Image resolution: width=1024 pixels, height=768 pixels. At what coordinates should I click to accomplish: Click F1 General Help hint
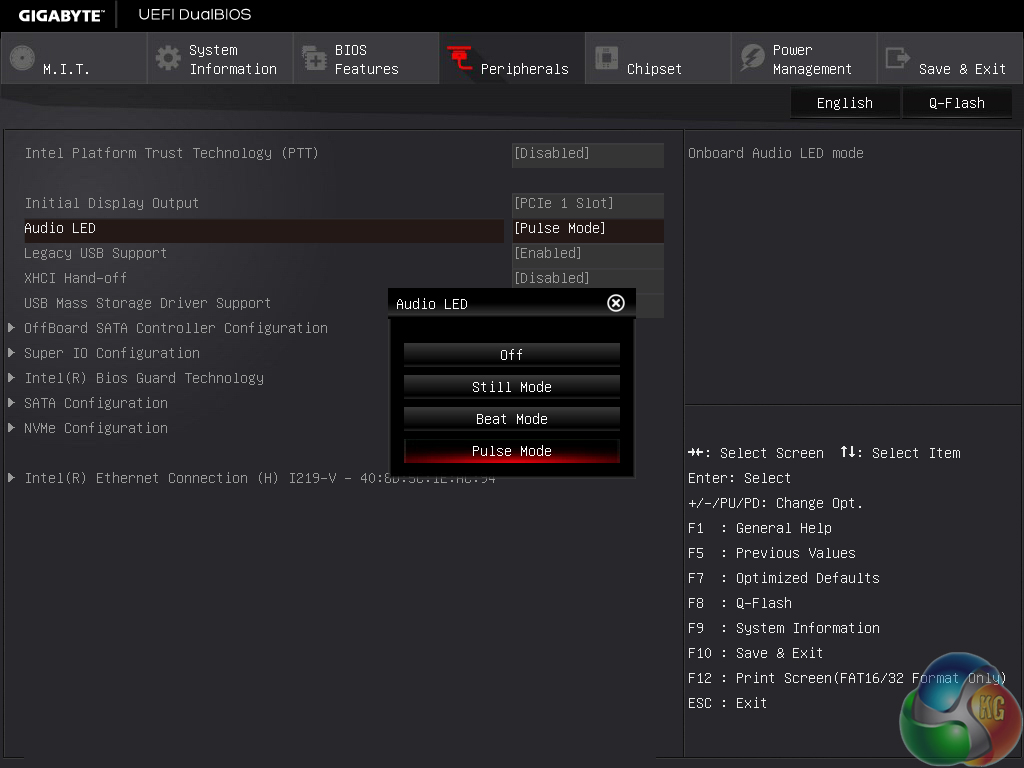pyautogui.click(x=760, y=528)
